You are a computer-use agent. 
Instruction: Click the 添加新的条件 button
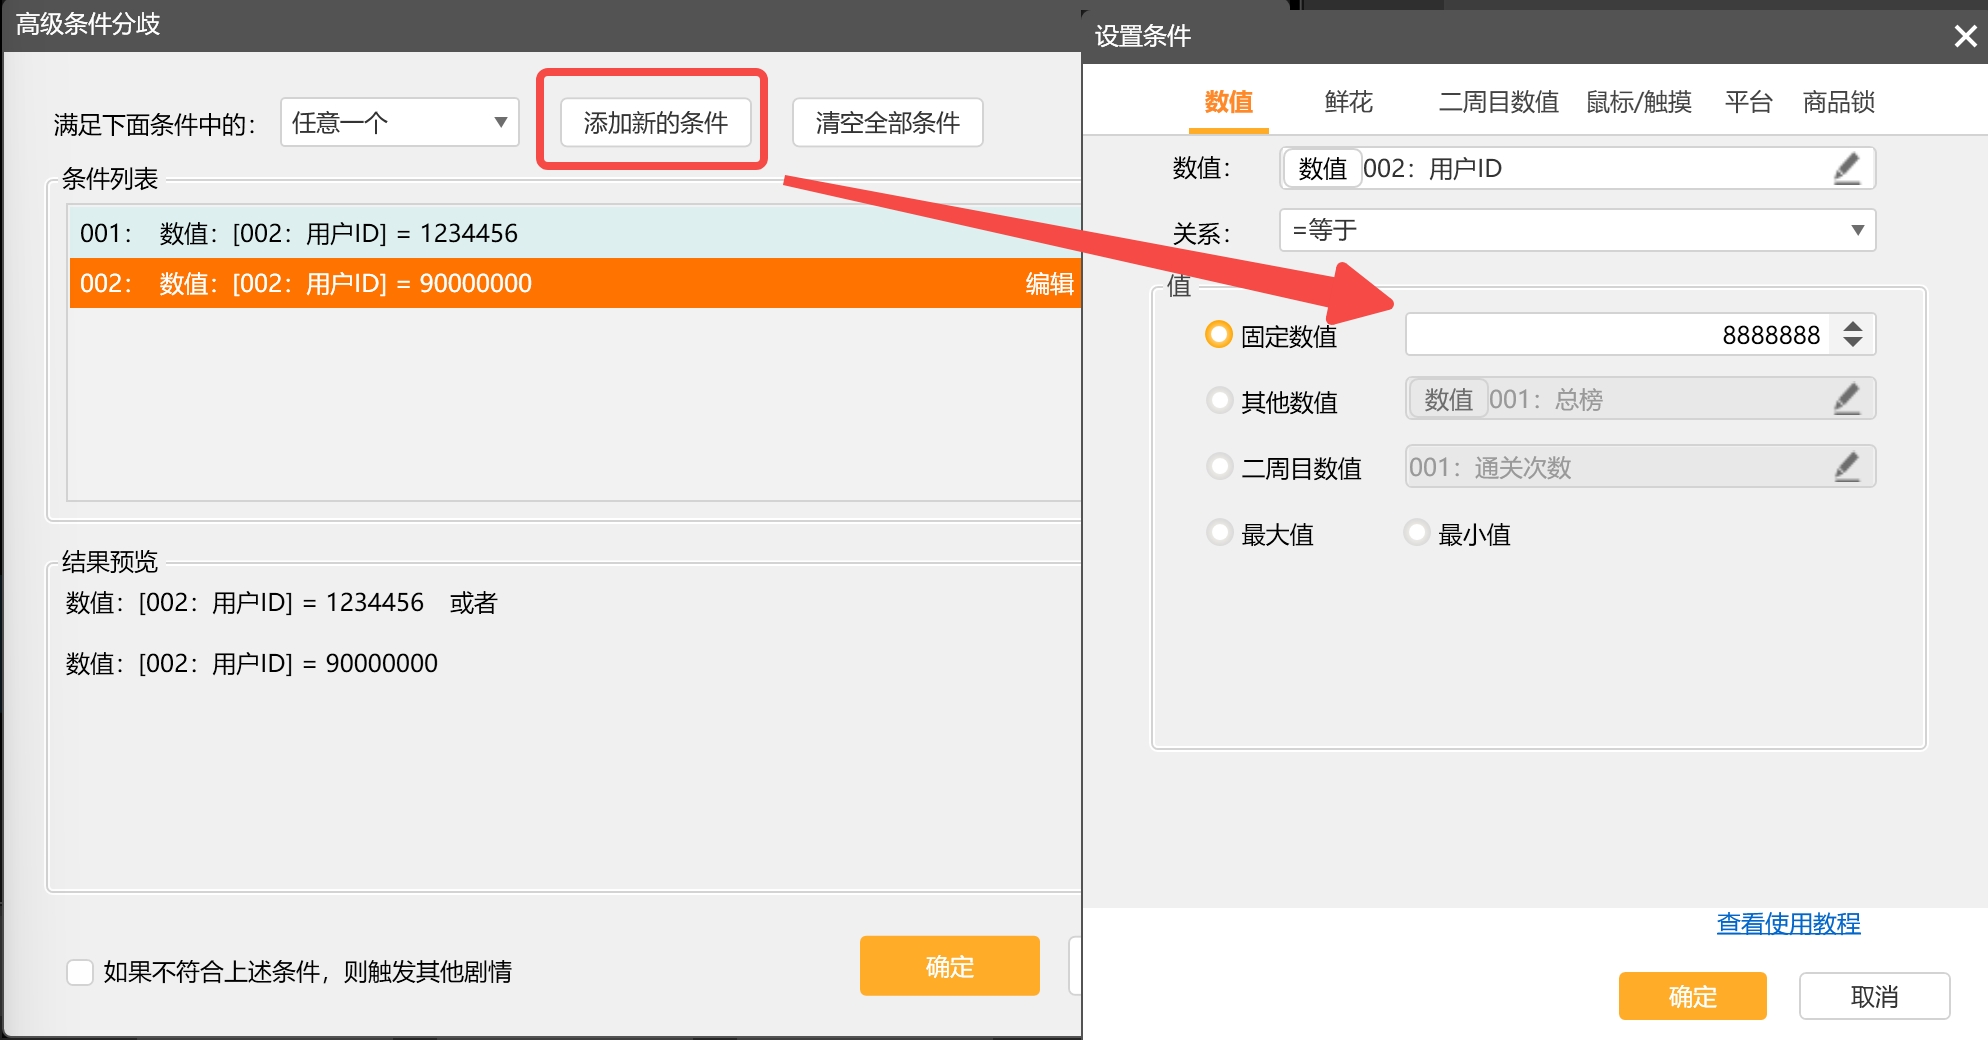click(655, 123)
